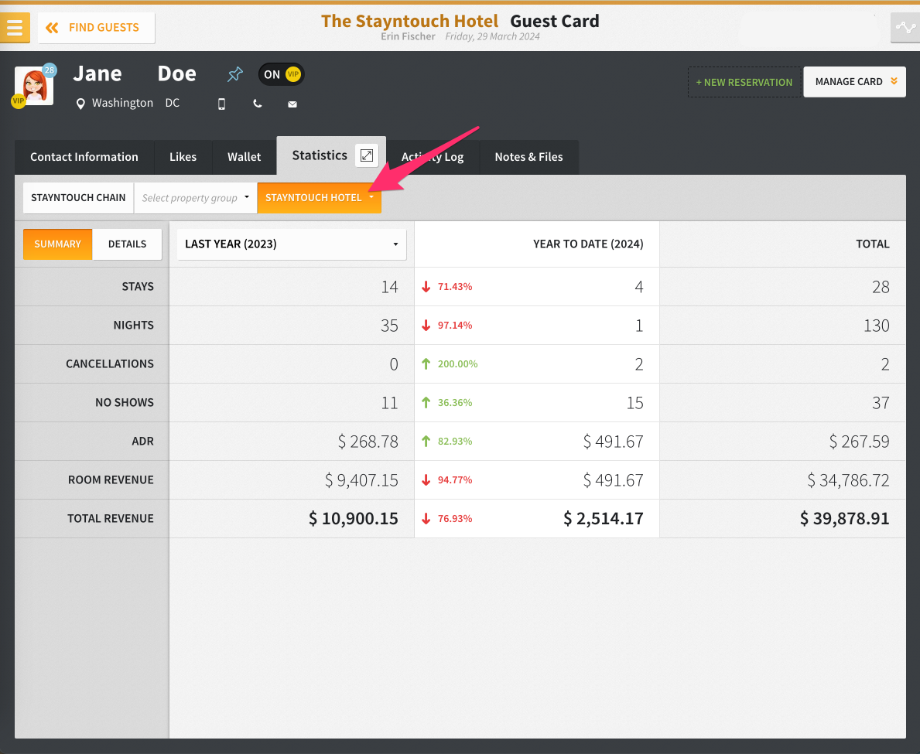This screenshot has width=920, height=754.
Task: Open the hamburger main menu
Action: 15,28
